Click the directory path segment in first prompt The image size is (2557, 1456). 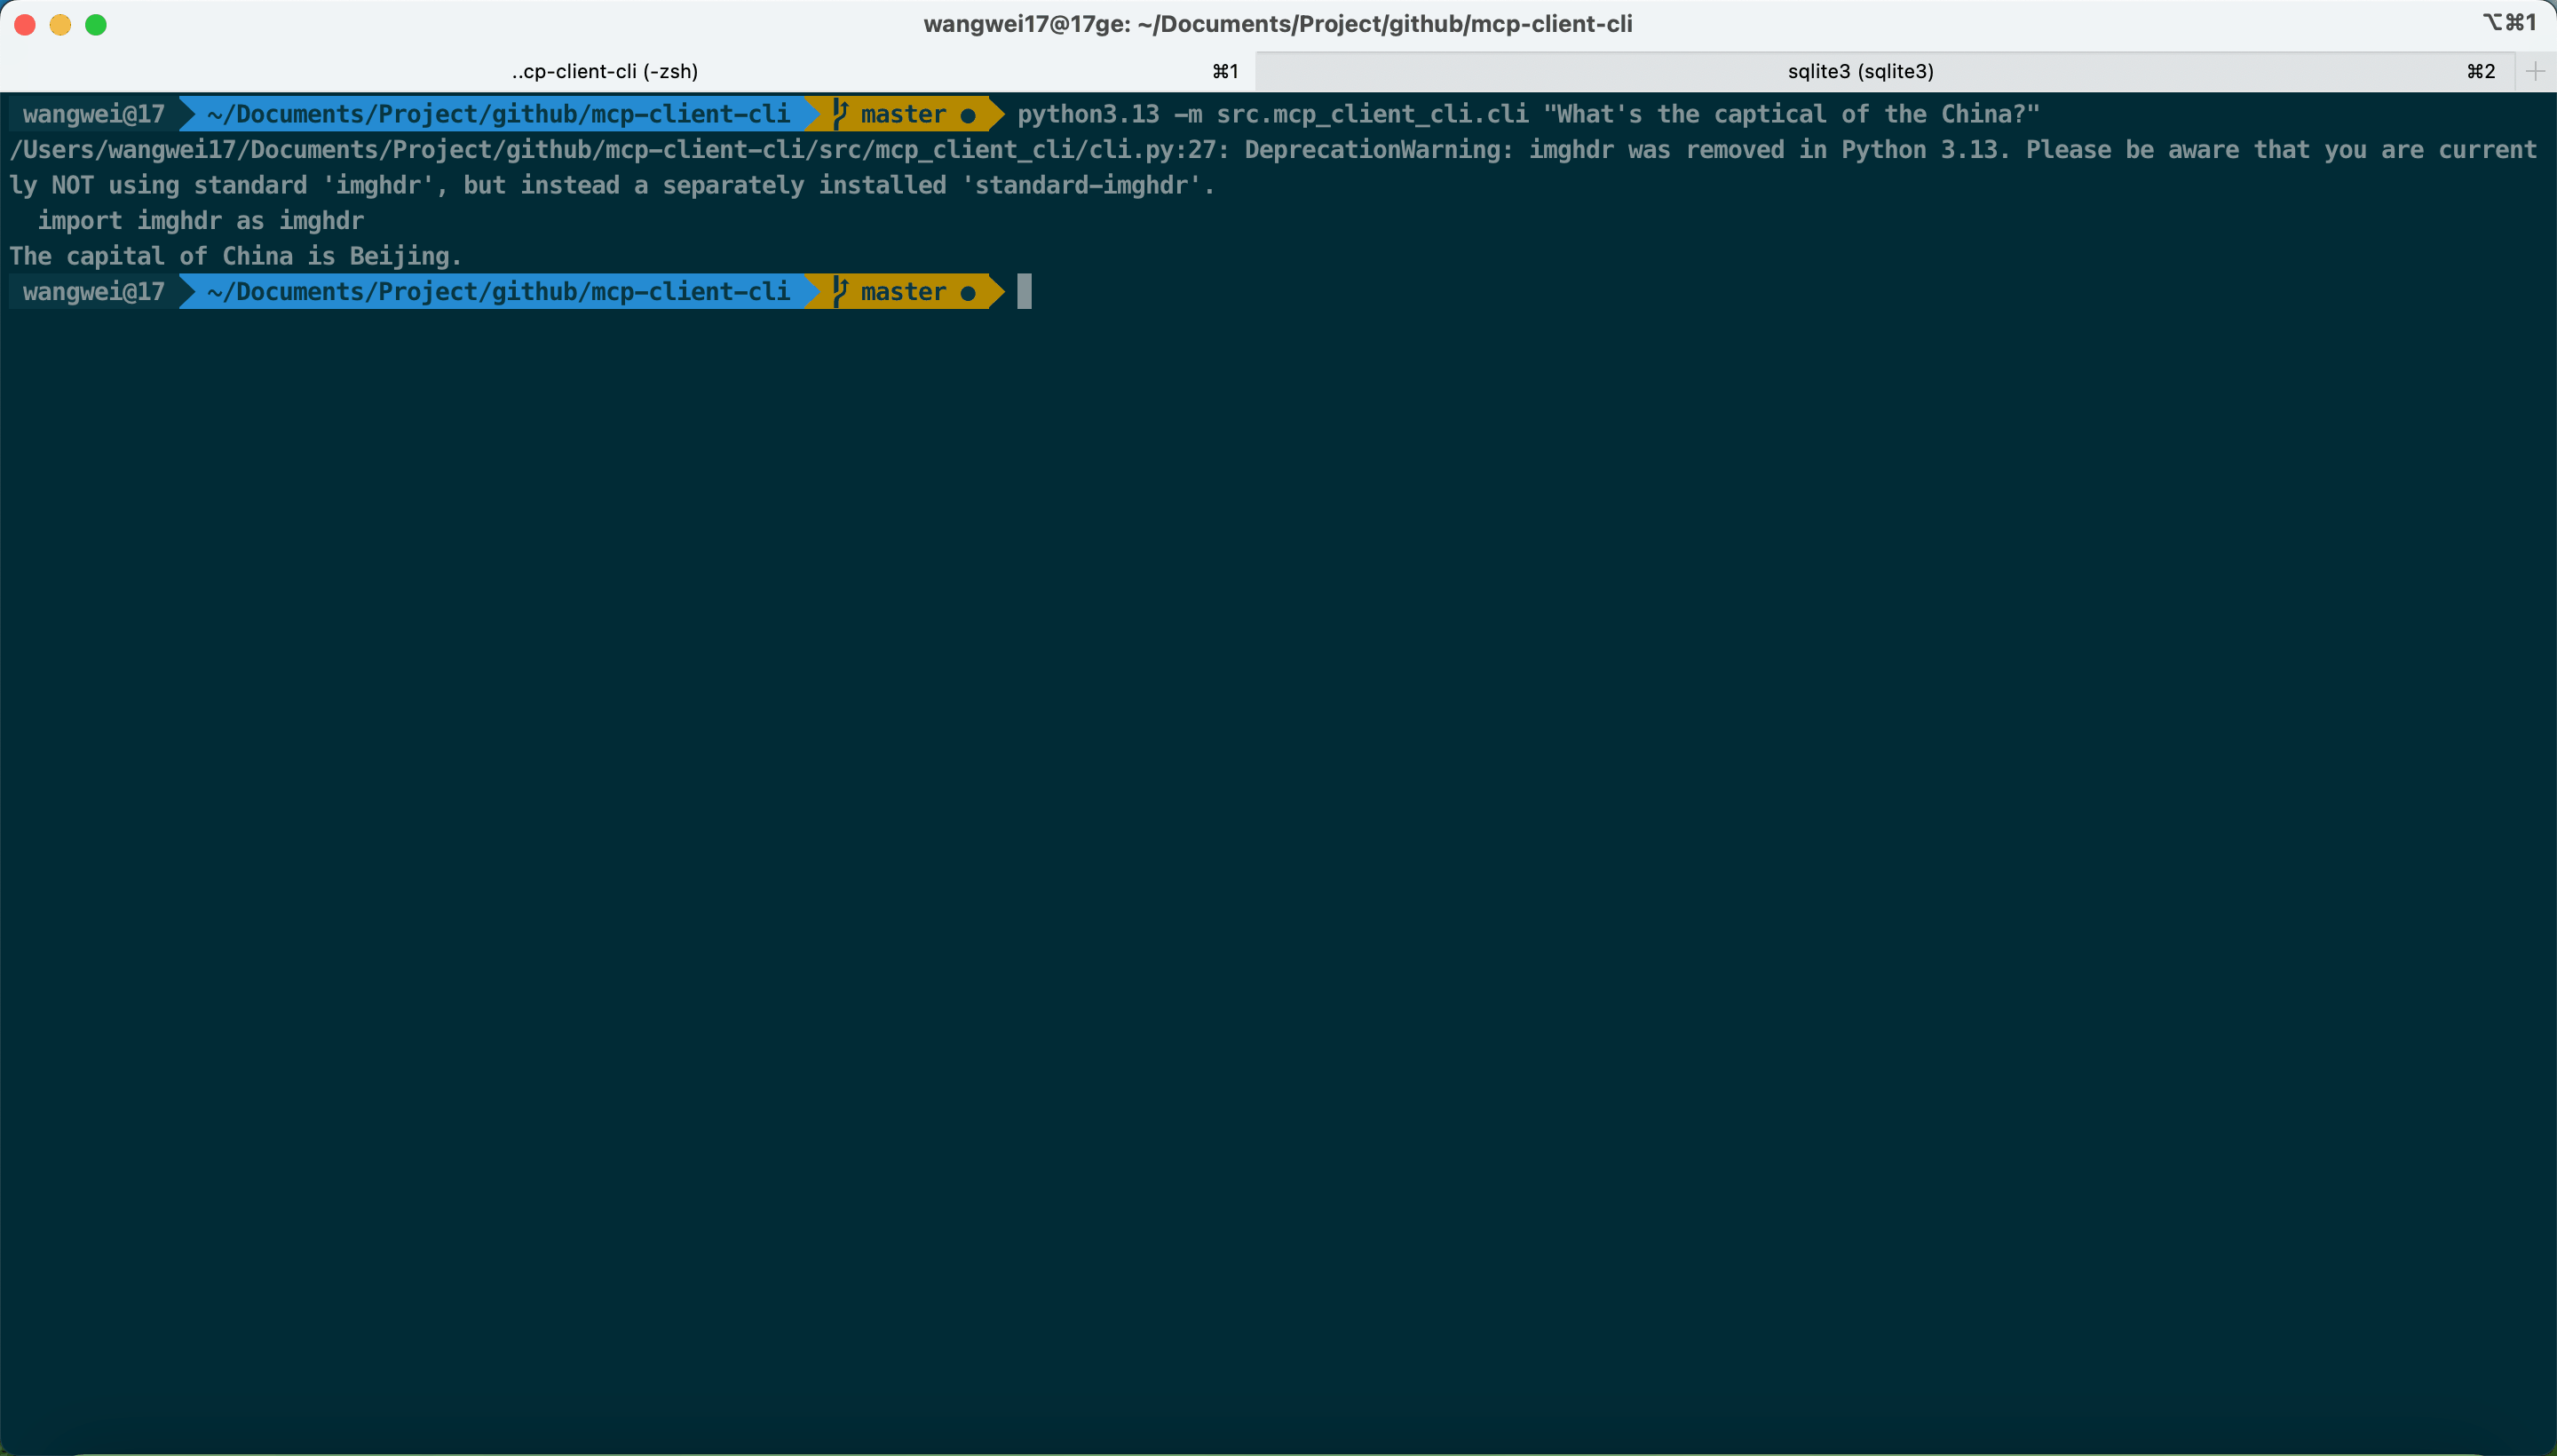498,114
